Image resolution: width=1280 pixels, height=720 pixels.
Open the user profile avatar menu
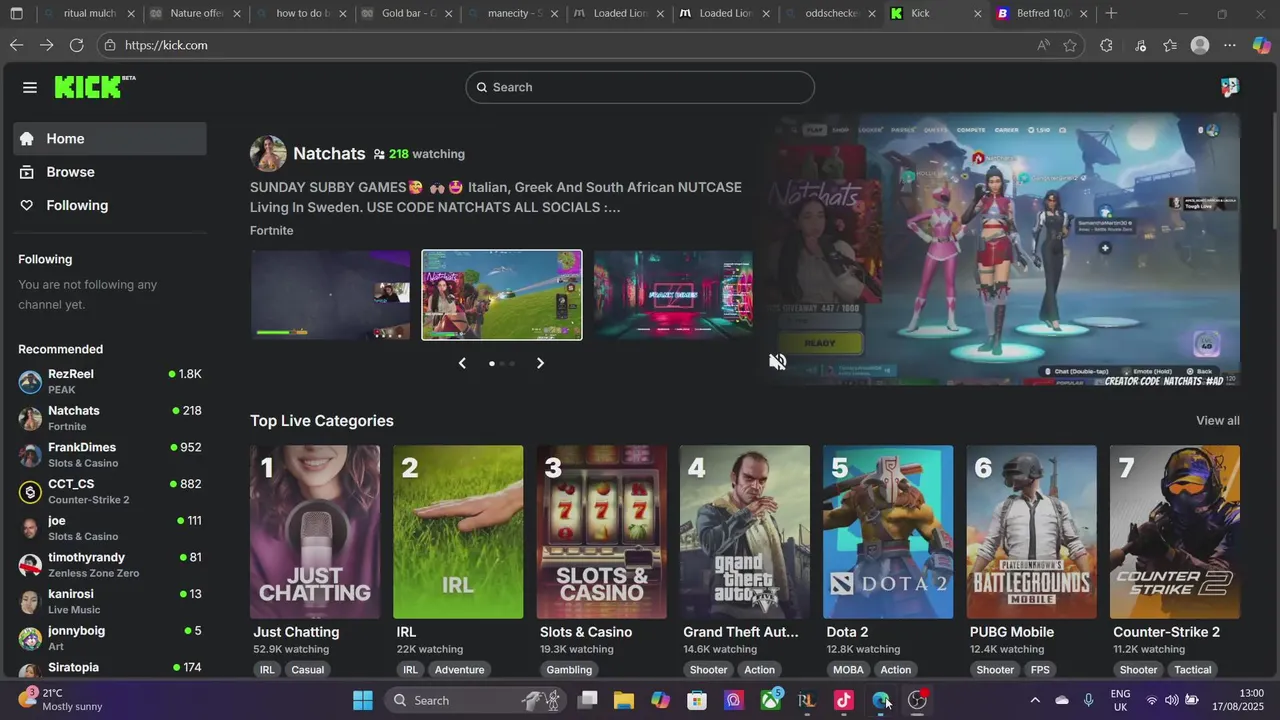tap(1230, 87)
